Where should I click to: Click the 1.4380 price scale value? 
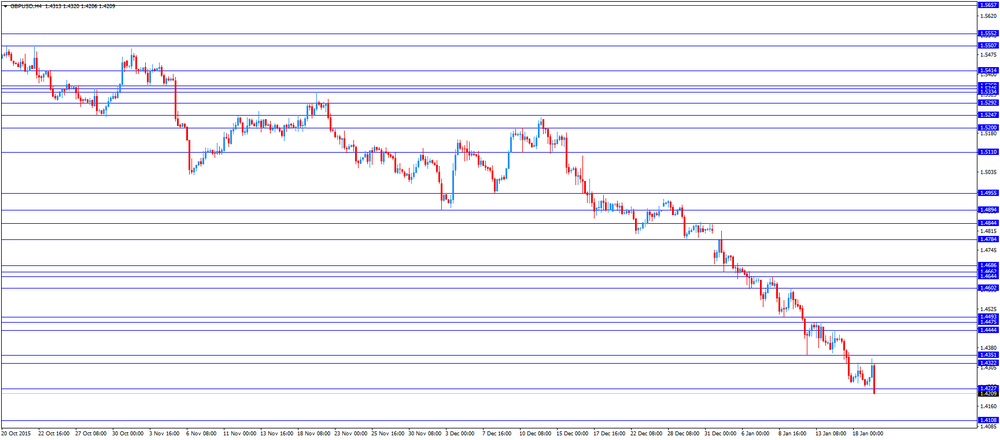coord(988,348)
